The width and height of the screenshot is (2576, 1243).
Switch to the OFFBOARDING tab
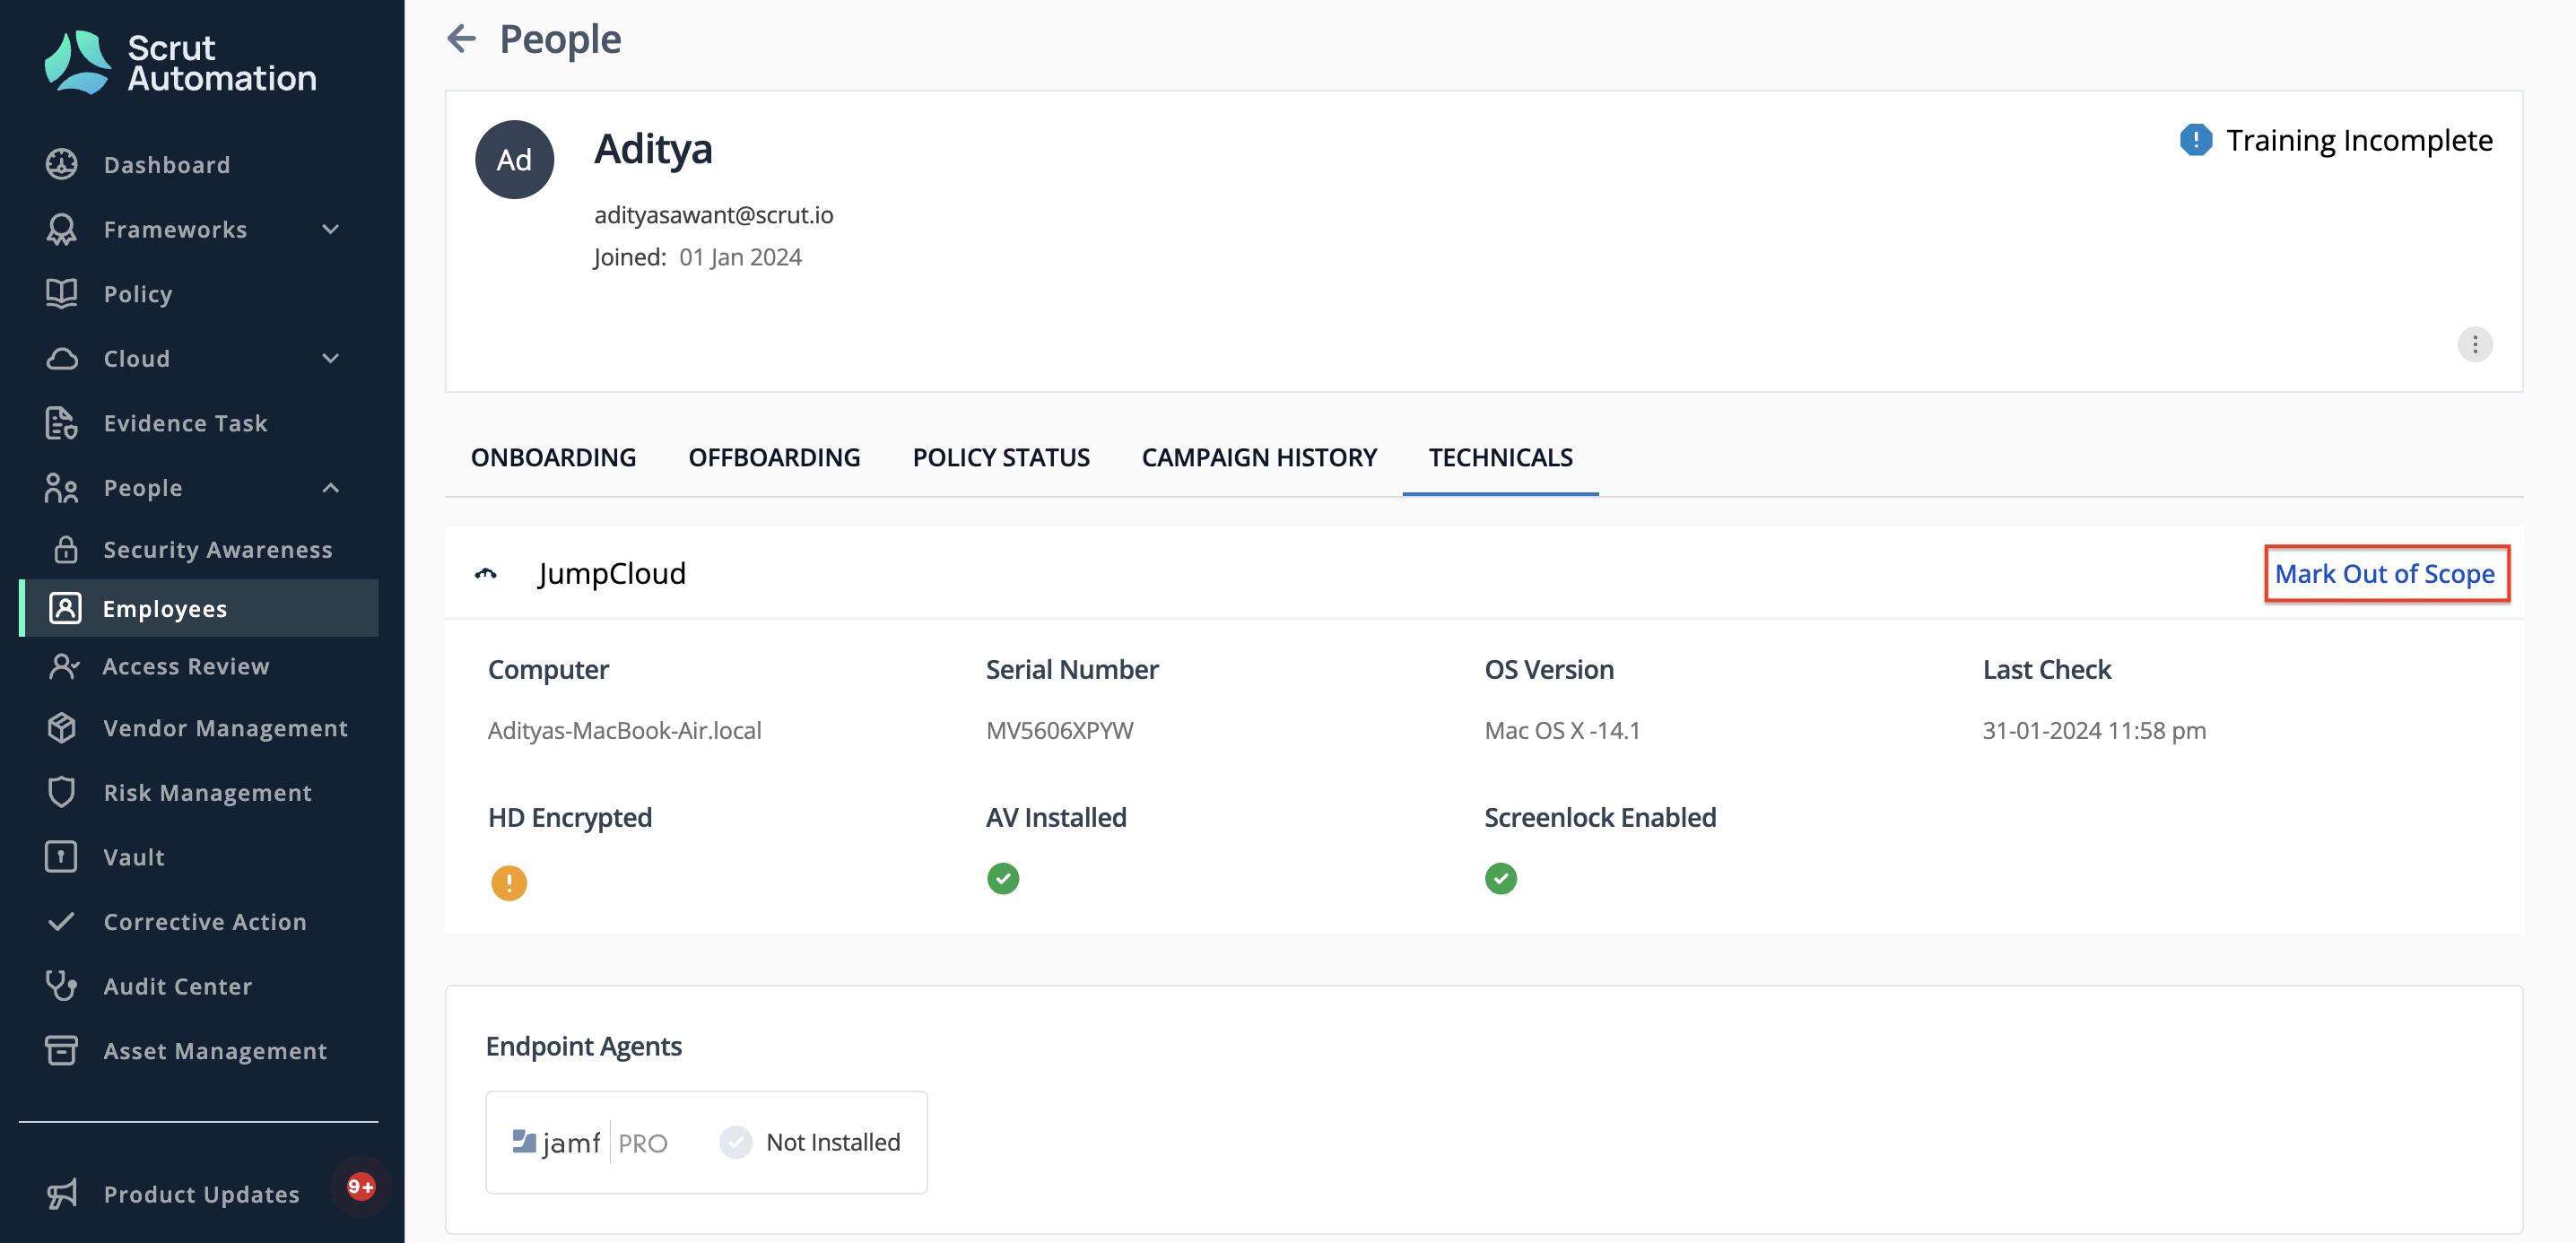[774, 458]
